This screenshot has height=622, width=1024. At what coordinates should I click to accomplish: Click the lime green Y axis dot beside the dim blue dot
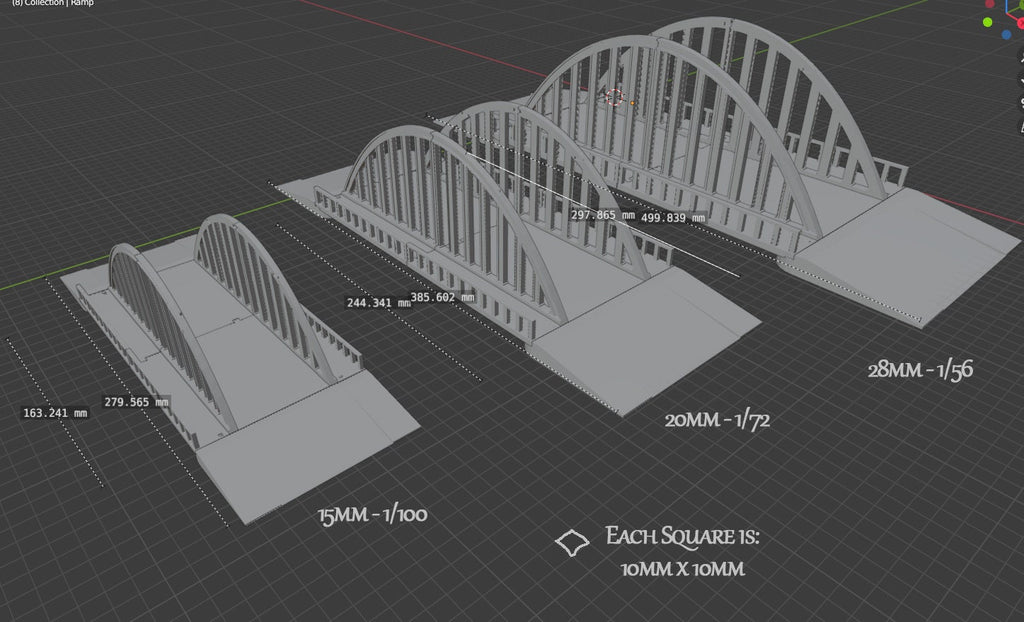click(988, 22)
